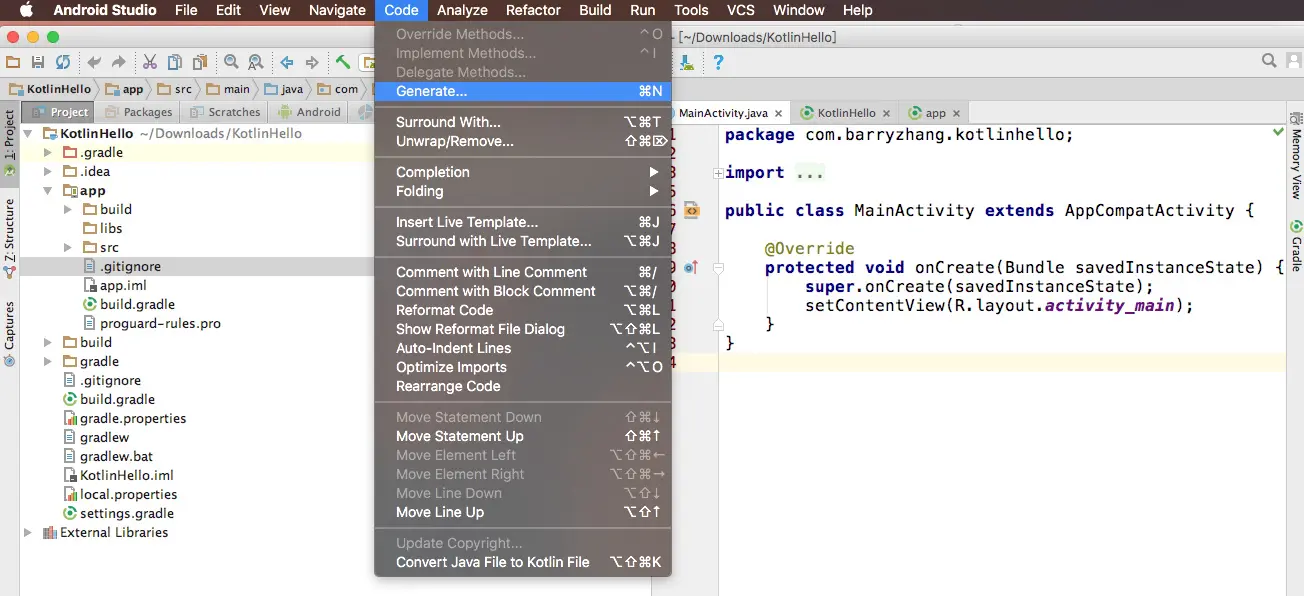Viewport: 1304px width, 596px height.
Task: Select Surround With... menu entry
Action: (x=523, y=122)
